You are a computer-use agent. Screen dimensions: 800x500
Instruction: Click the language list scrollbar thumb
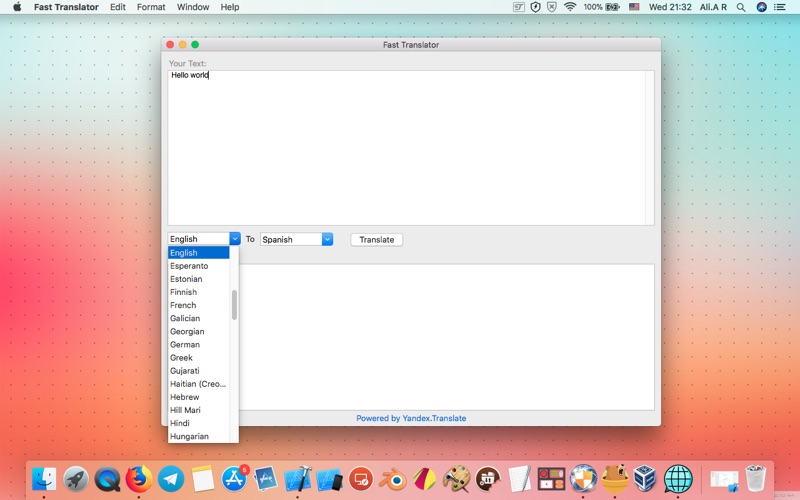[x=234, y=305]
